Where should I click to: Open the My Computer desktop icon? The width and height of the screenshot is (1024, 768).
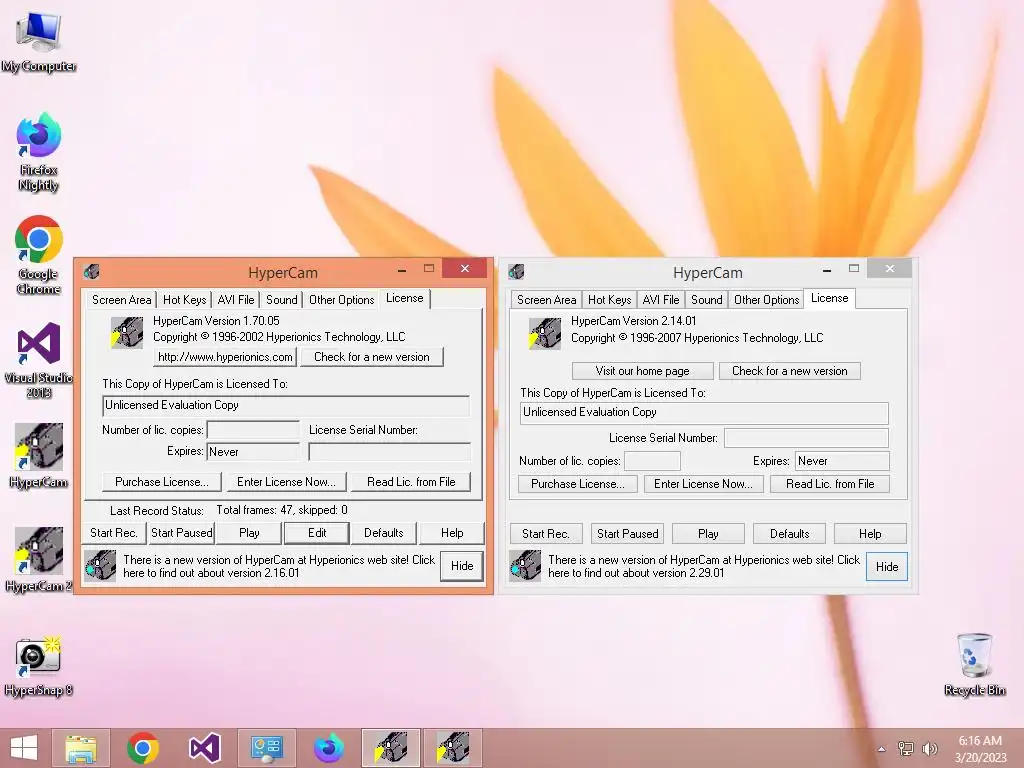(x=39, y=40)
